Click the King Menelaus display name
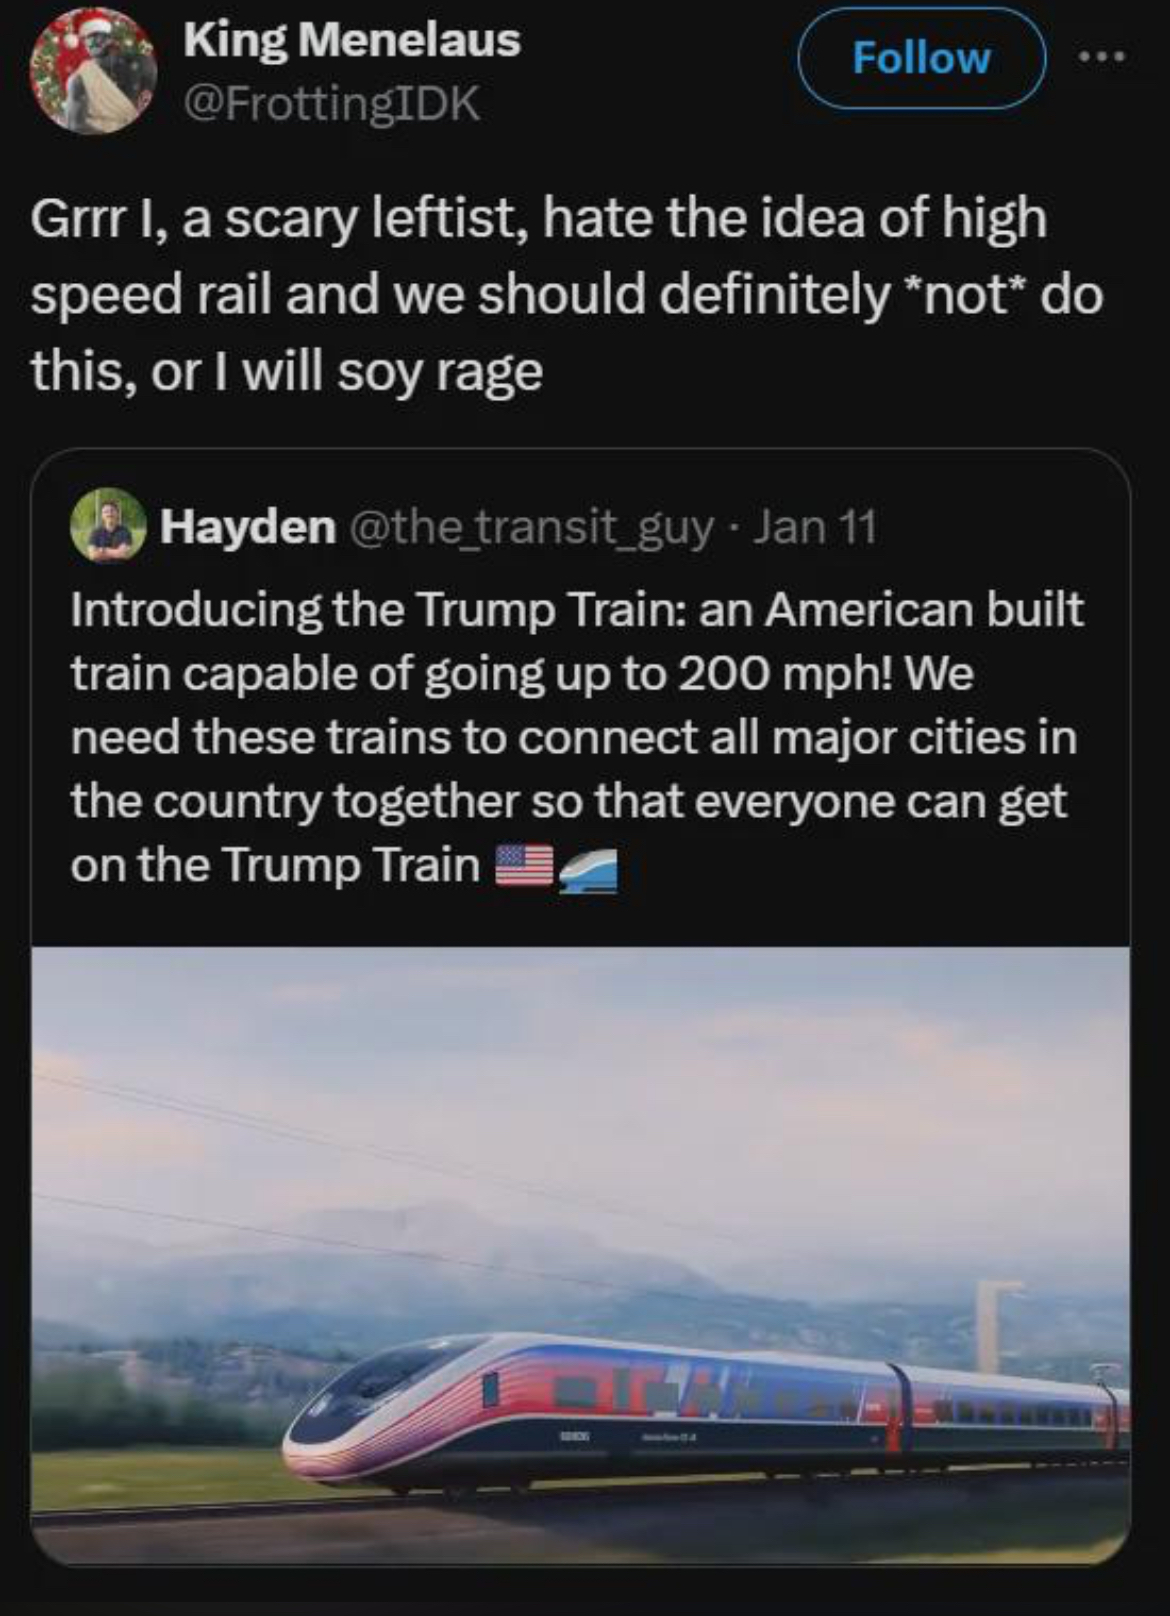 [351, 40]
